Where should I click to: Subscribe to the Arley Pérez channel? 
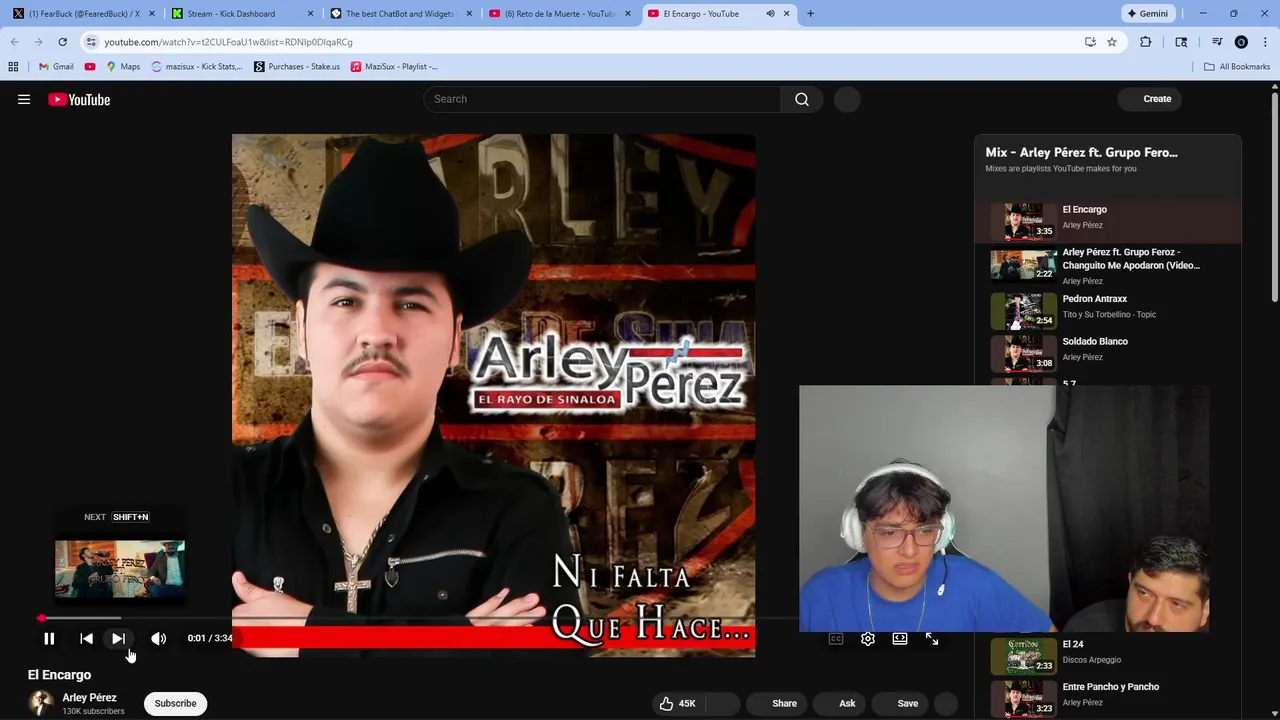click(x=175, y=703)
